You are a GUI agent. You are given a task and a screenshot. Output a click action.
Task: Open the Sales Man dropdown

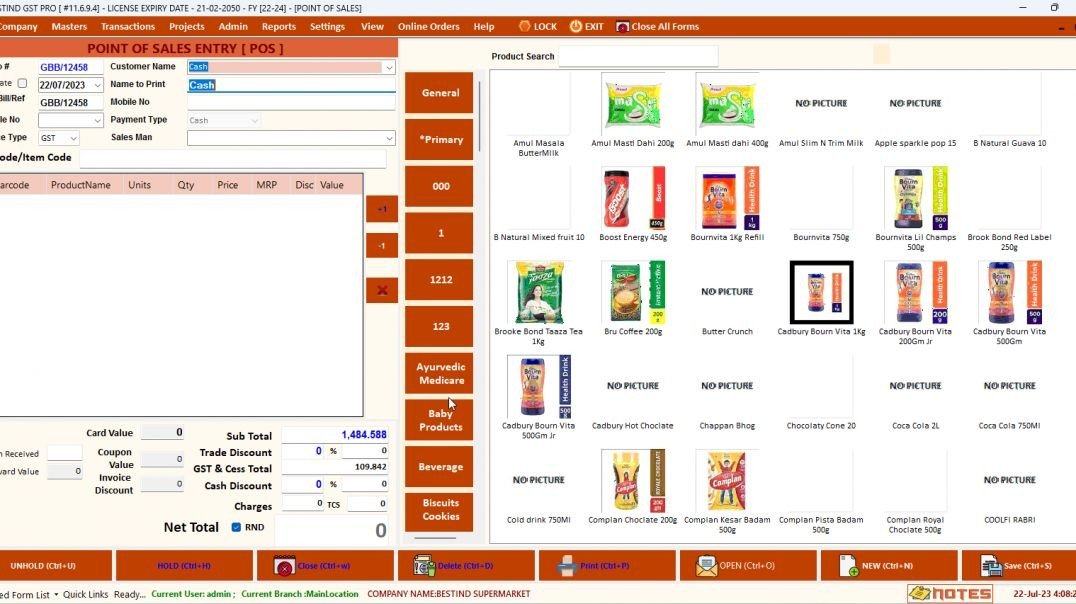click(389, 137)
